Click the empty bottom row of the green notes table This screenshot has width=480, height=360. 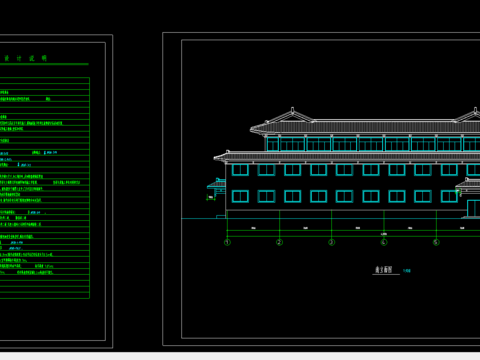pos(45,295)
